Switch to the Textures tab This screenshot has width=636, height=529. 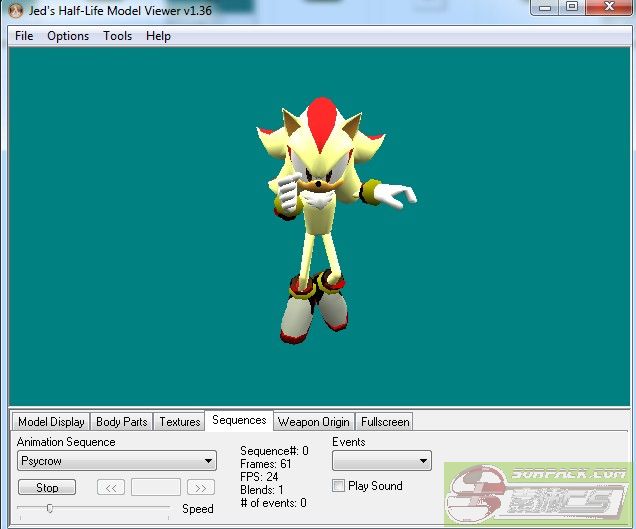pos(180,422)
